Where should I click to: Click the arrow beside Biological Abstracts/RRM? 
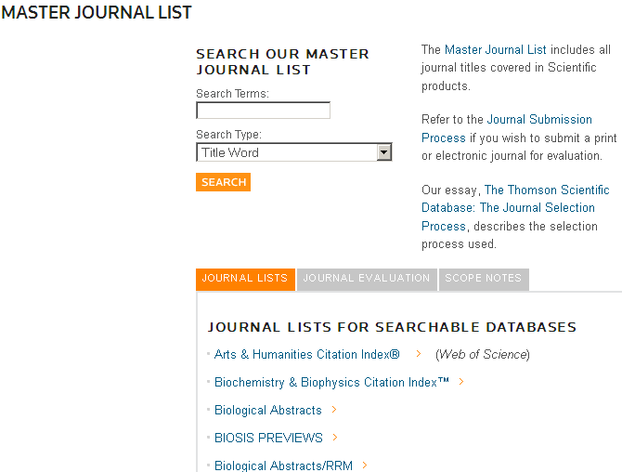[x=364, y=465]
